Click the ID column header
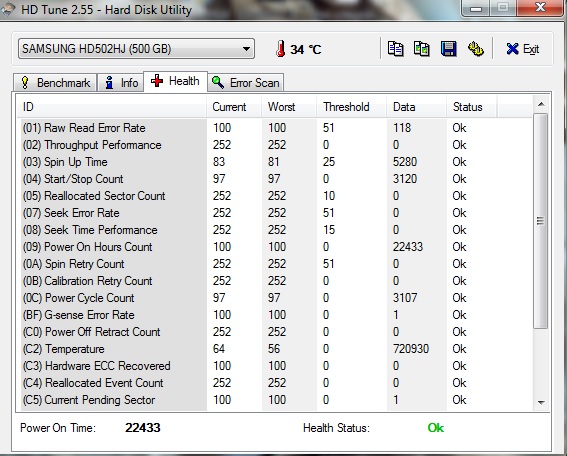Screen dimensions: 567x456 (x=112, y=107)
